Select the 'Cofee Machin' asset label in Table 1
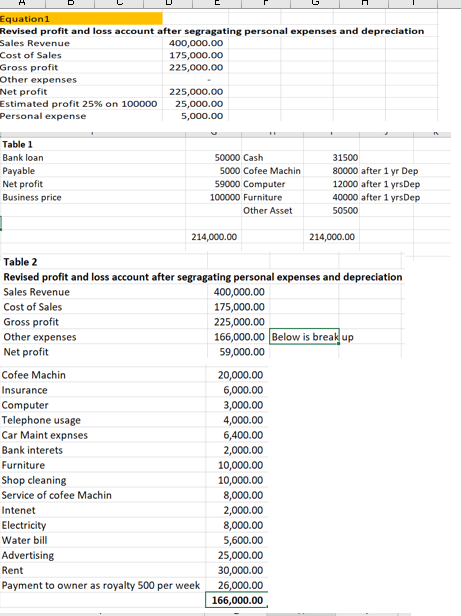The height and width of the screenshot is (616, 461). tap(272, 171)
